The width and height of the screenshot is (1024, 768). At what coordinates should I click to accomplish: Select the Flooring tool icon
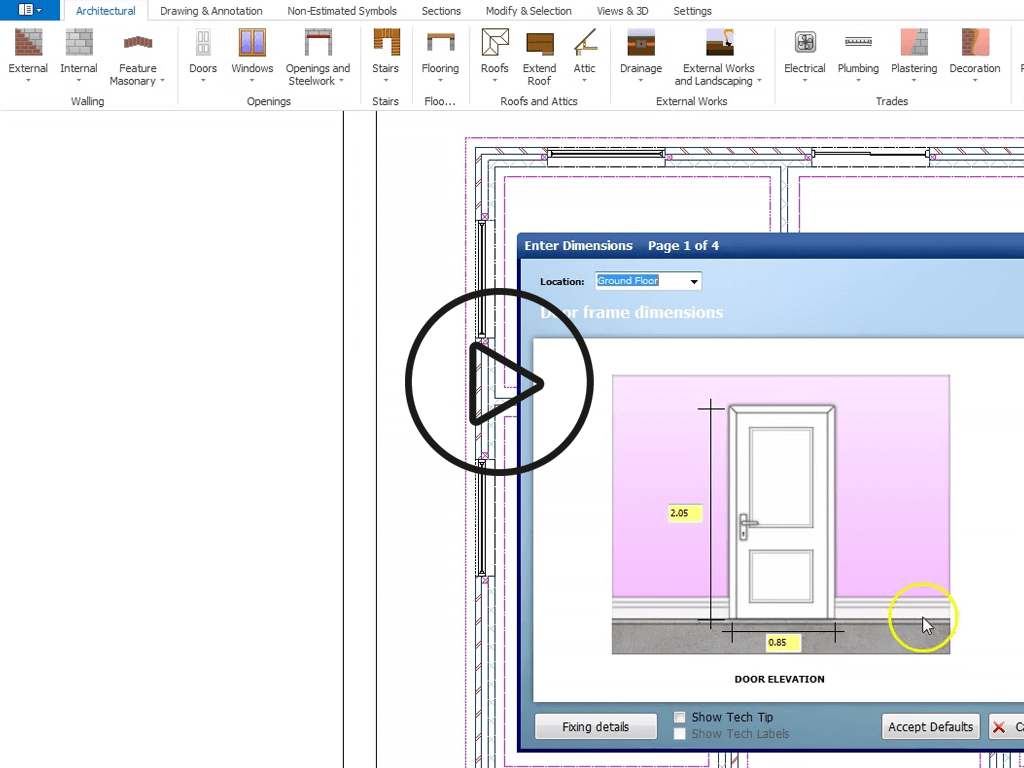[x=440, y=43]
